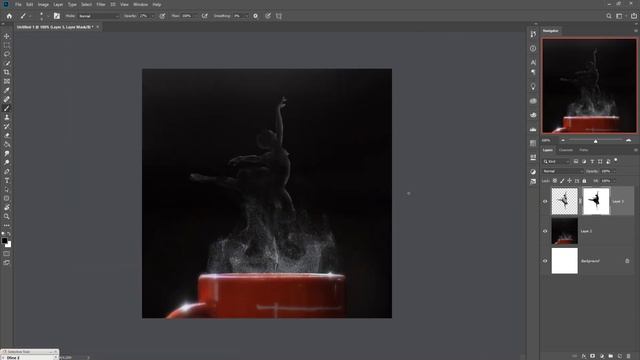This screenshot has height=360, width=640.
Task: Open Edit Toolbar three-dots icon
Action: (7, 225)
